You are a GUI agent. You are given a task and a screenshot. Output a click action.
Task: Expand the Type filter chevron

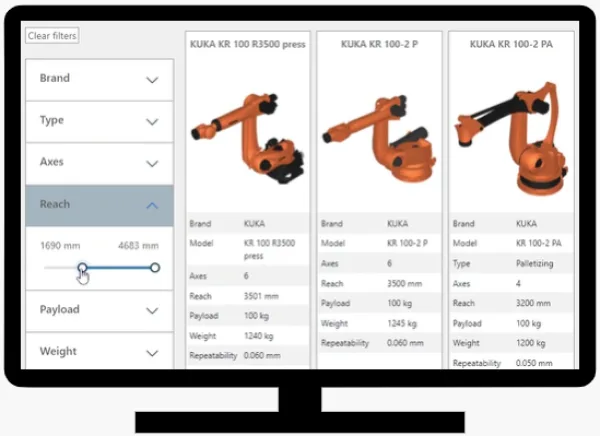tap(152, 121)
